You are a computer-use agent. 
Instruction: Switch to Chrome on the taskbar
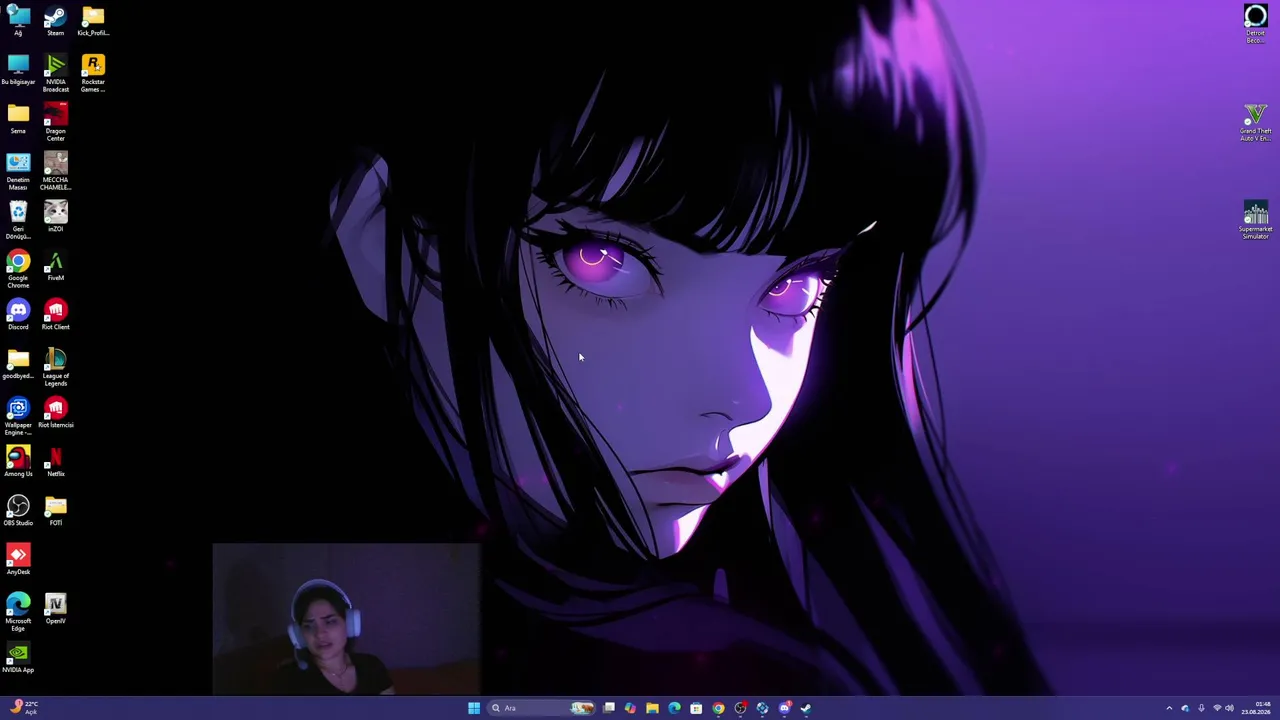pyautogui.click(x=718, y=708)
